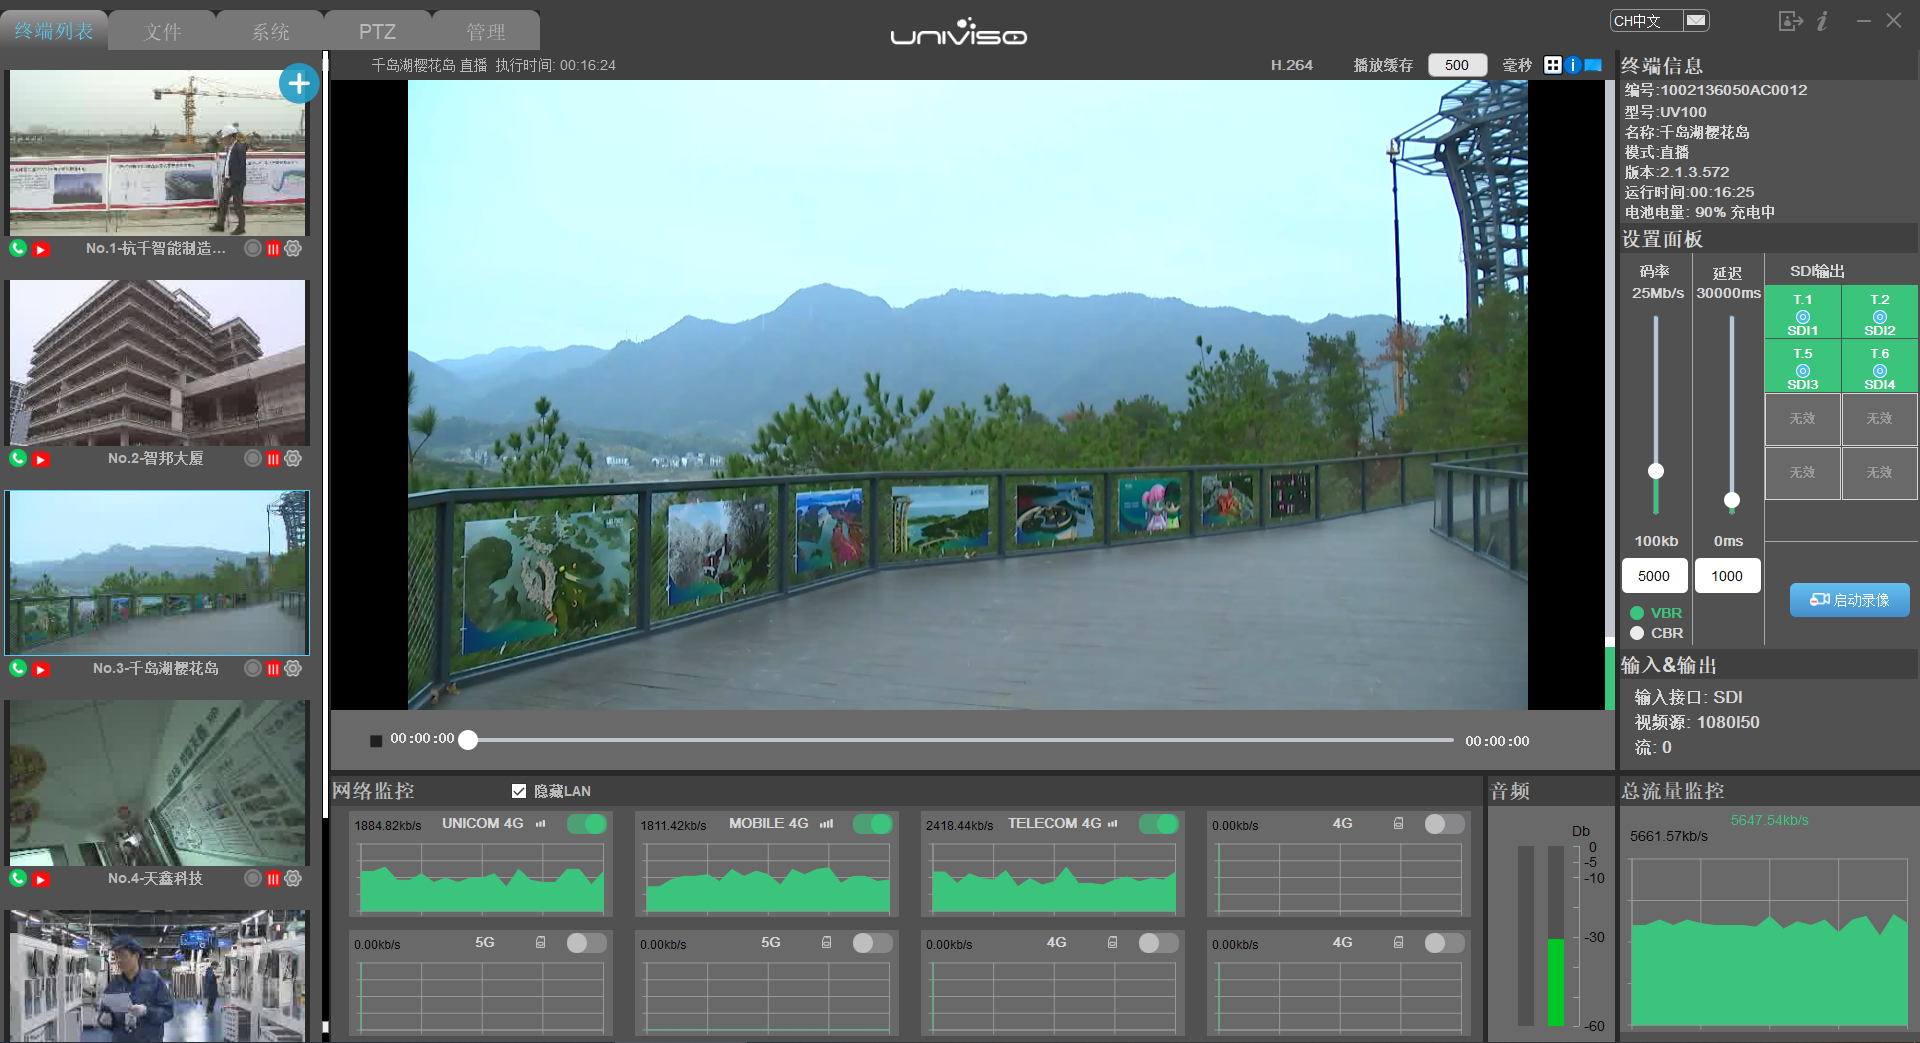Turn off the UNICOM 4G link switch
The width and height of the screenshot is (1920, 1043).
587,824
